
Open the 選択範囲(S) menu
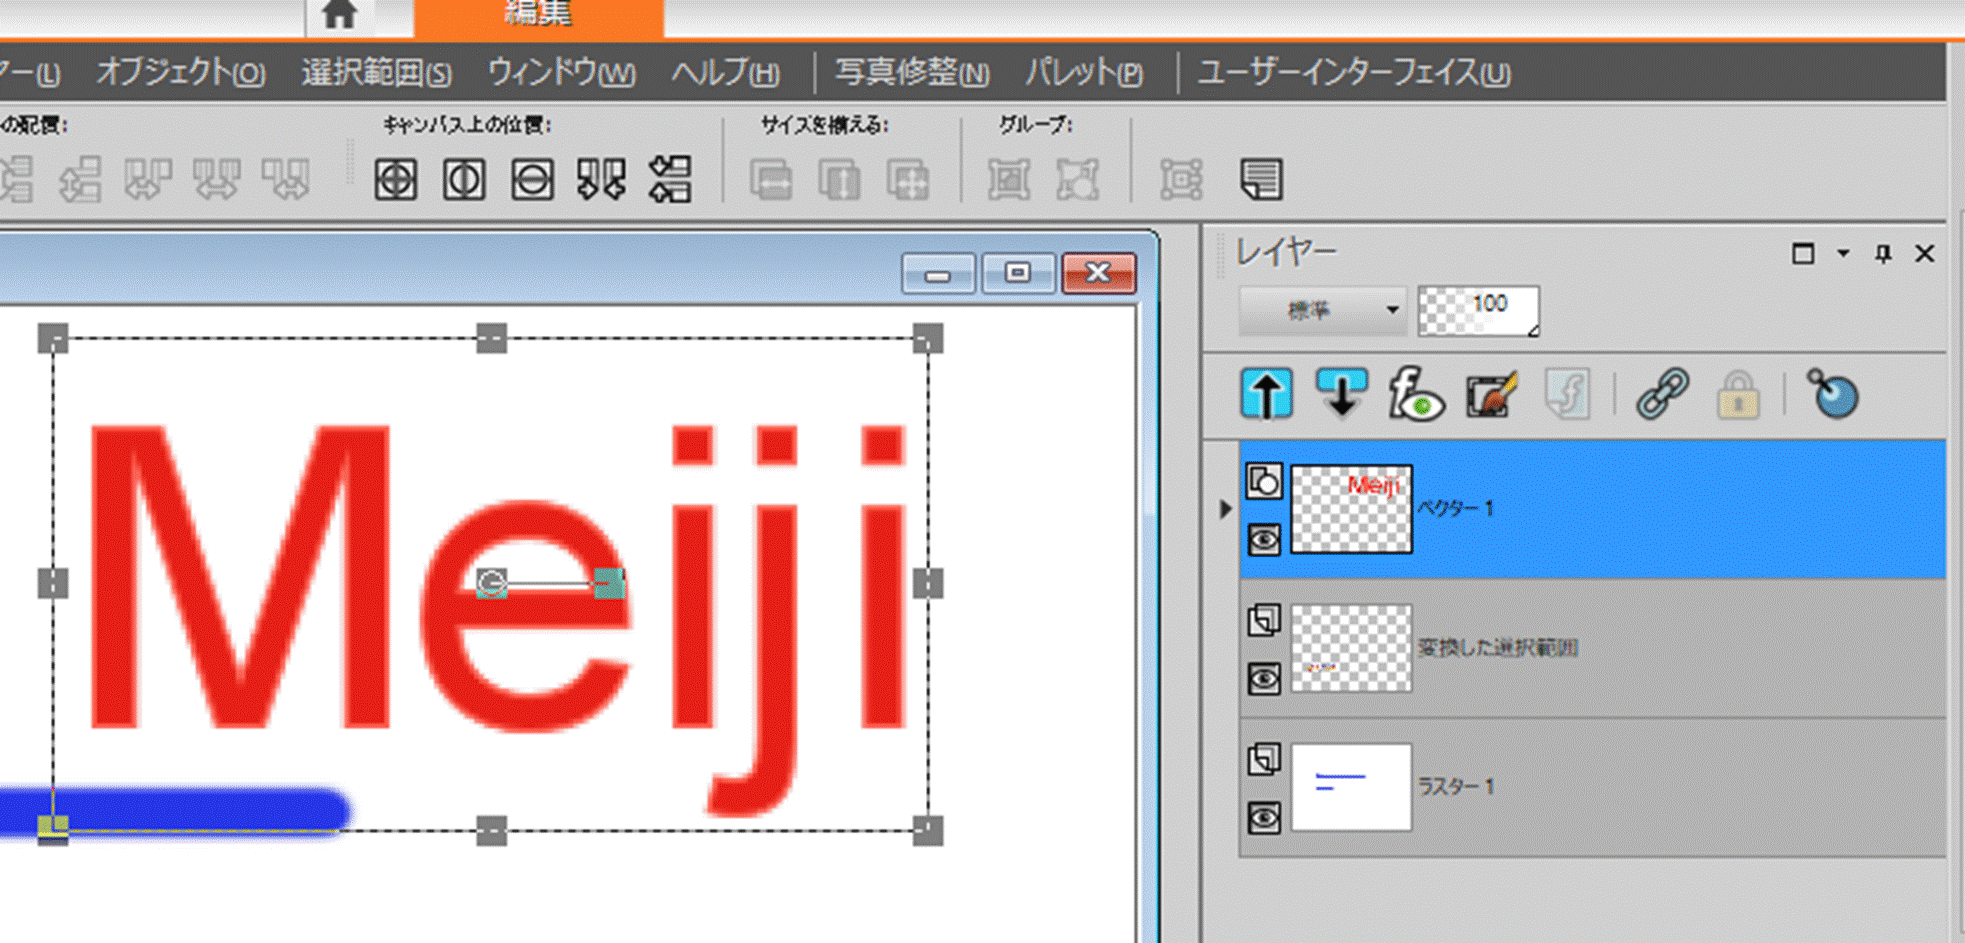point(376,73)
